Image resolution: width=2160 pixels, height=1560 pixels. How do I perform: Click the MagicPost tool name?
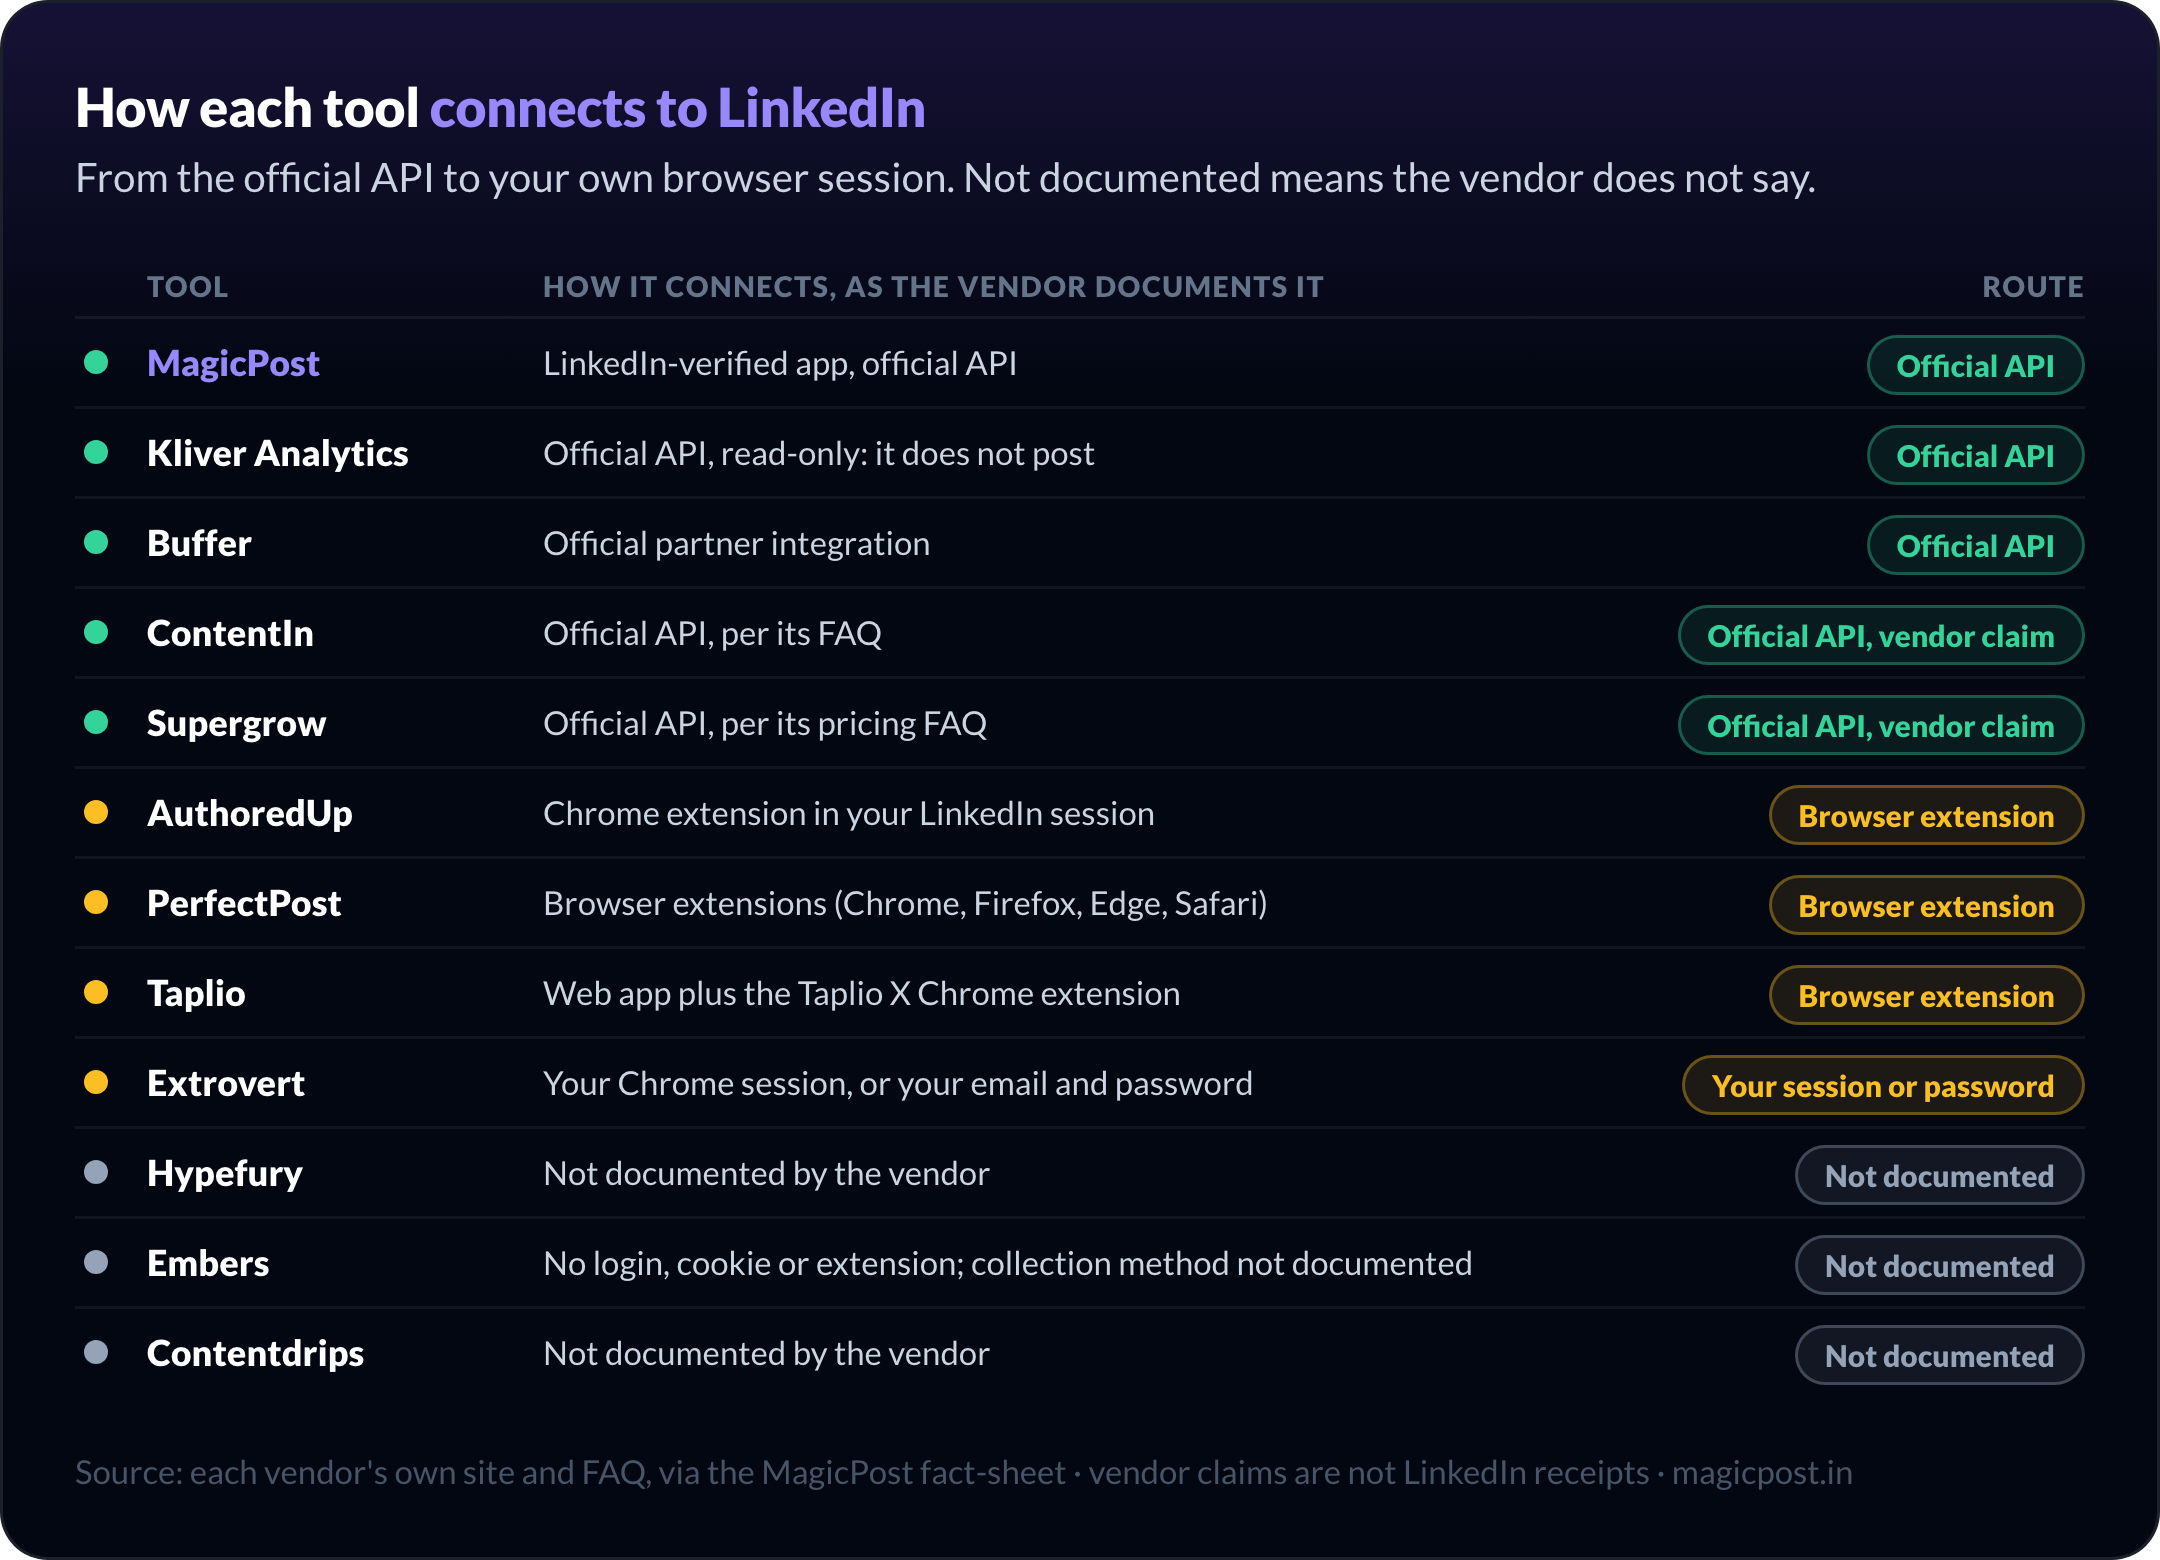pos(233,364)
